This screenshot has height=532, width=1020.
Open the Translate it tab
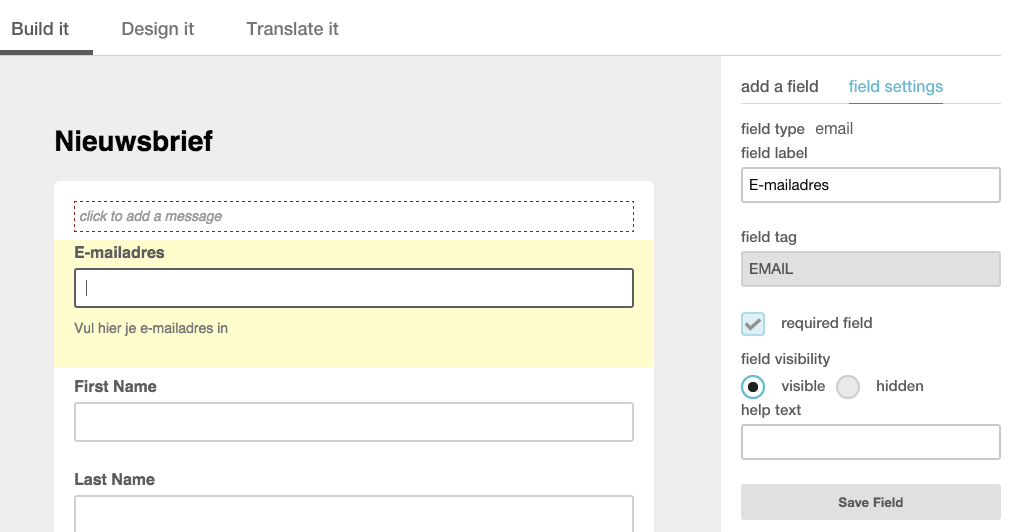292,29
